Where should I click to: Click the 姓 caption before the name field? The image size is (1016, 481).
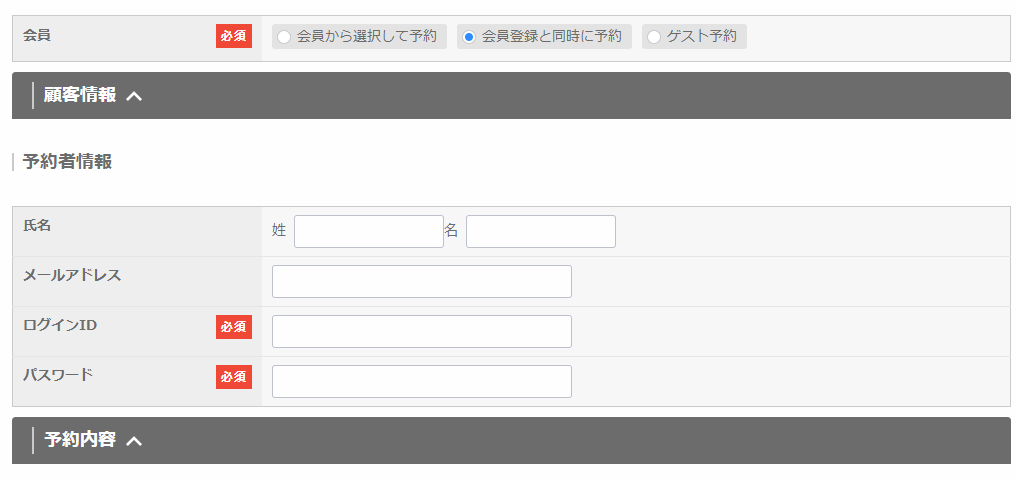tap(279, 231)
